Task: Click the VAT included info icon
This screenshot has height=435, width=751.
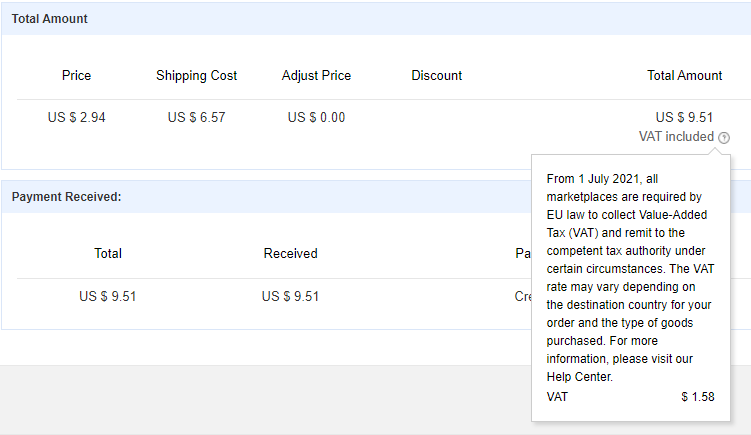Action: click(x=724, y=137)
